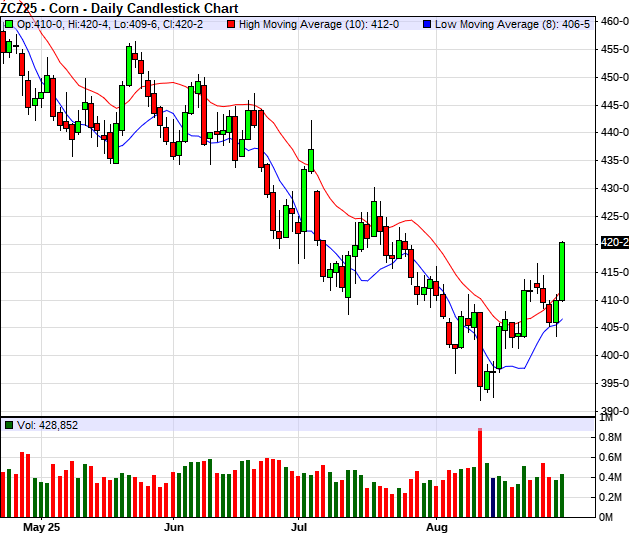Click the Aug date axis label
The image size is (640, 536).
436,525
